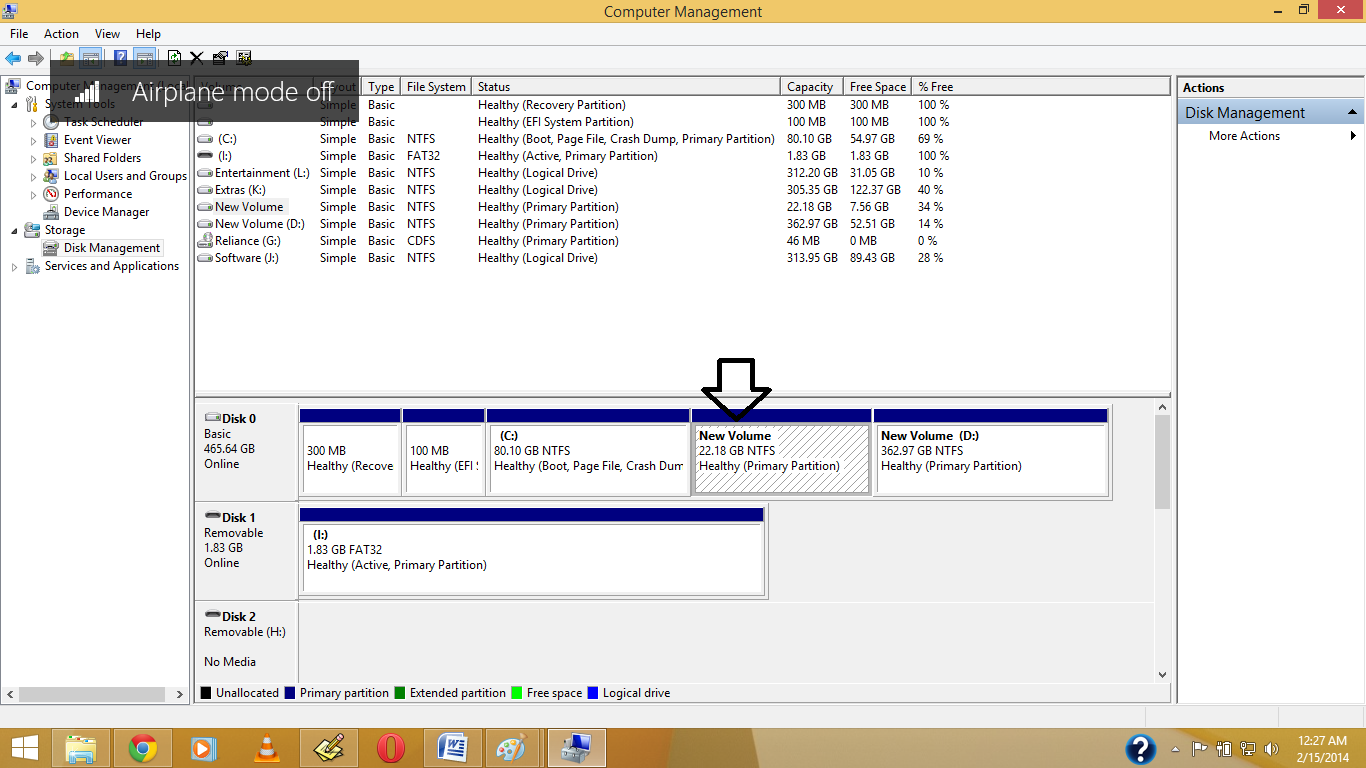Image resolution: width=1366 pixels, height=768 pixels.
Task: Select the (C:) drive icon in volume list
Action: pos(205,139)
